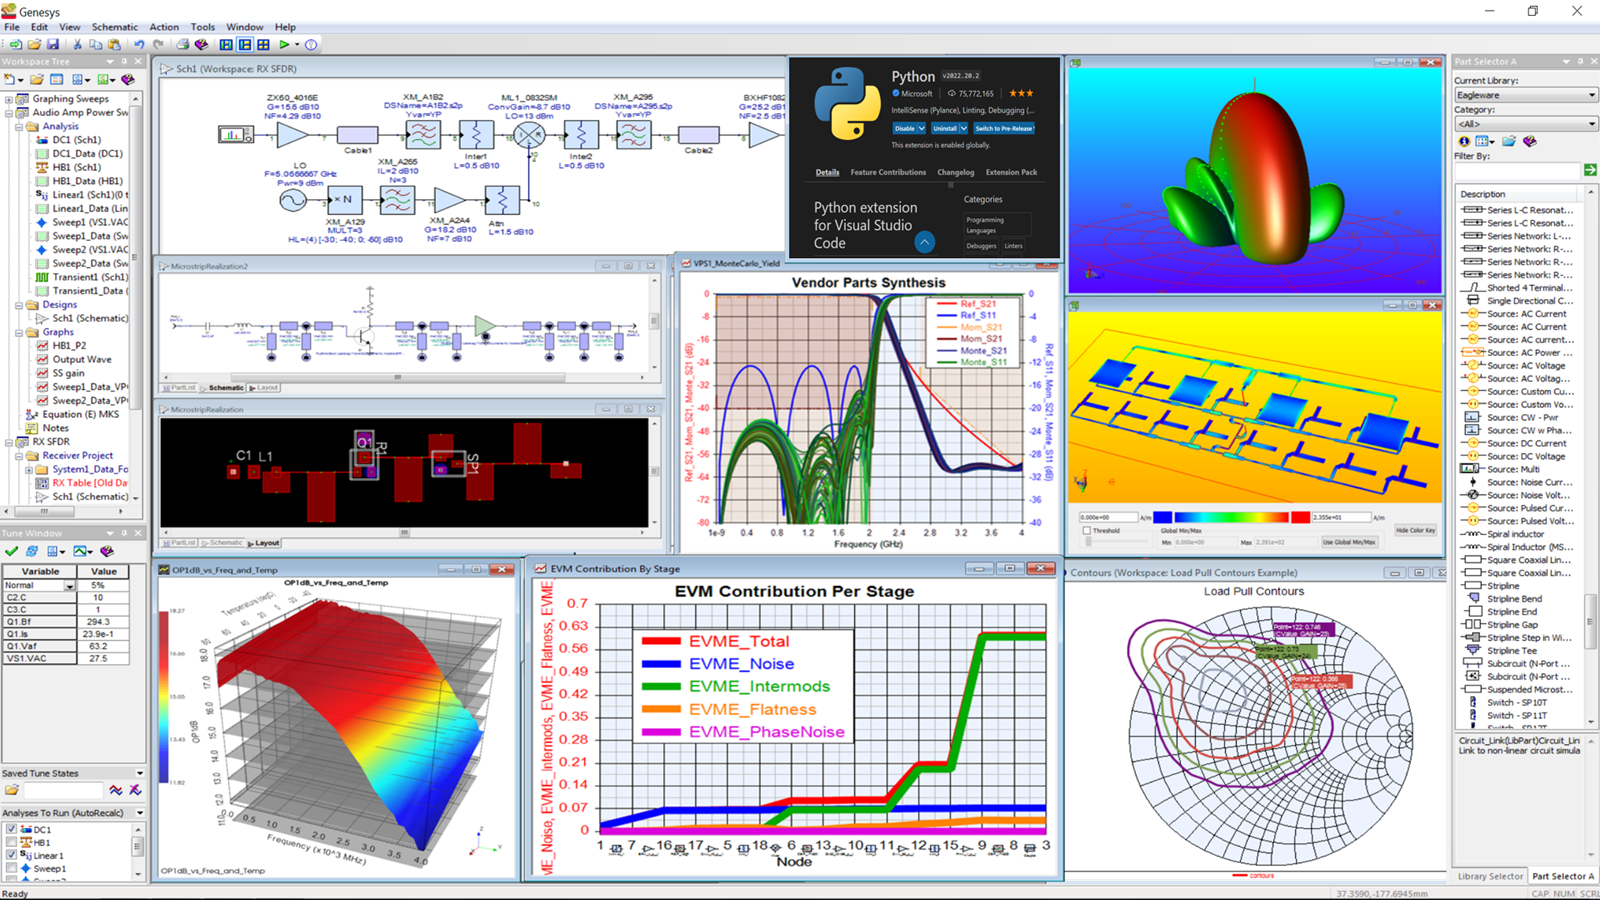1600x900 pixels.
Task: Click the Print icon in the toolbar
Action: click(183, 45)
